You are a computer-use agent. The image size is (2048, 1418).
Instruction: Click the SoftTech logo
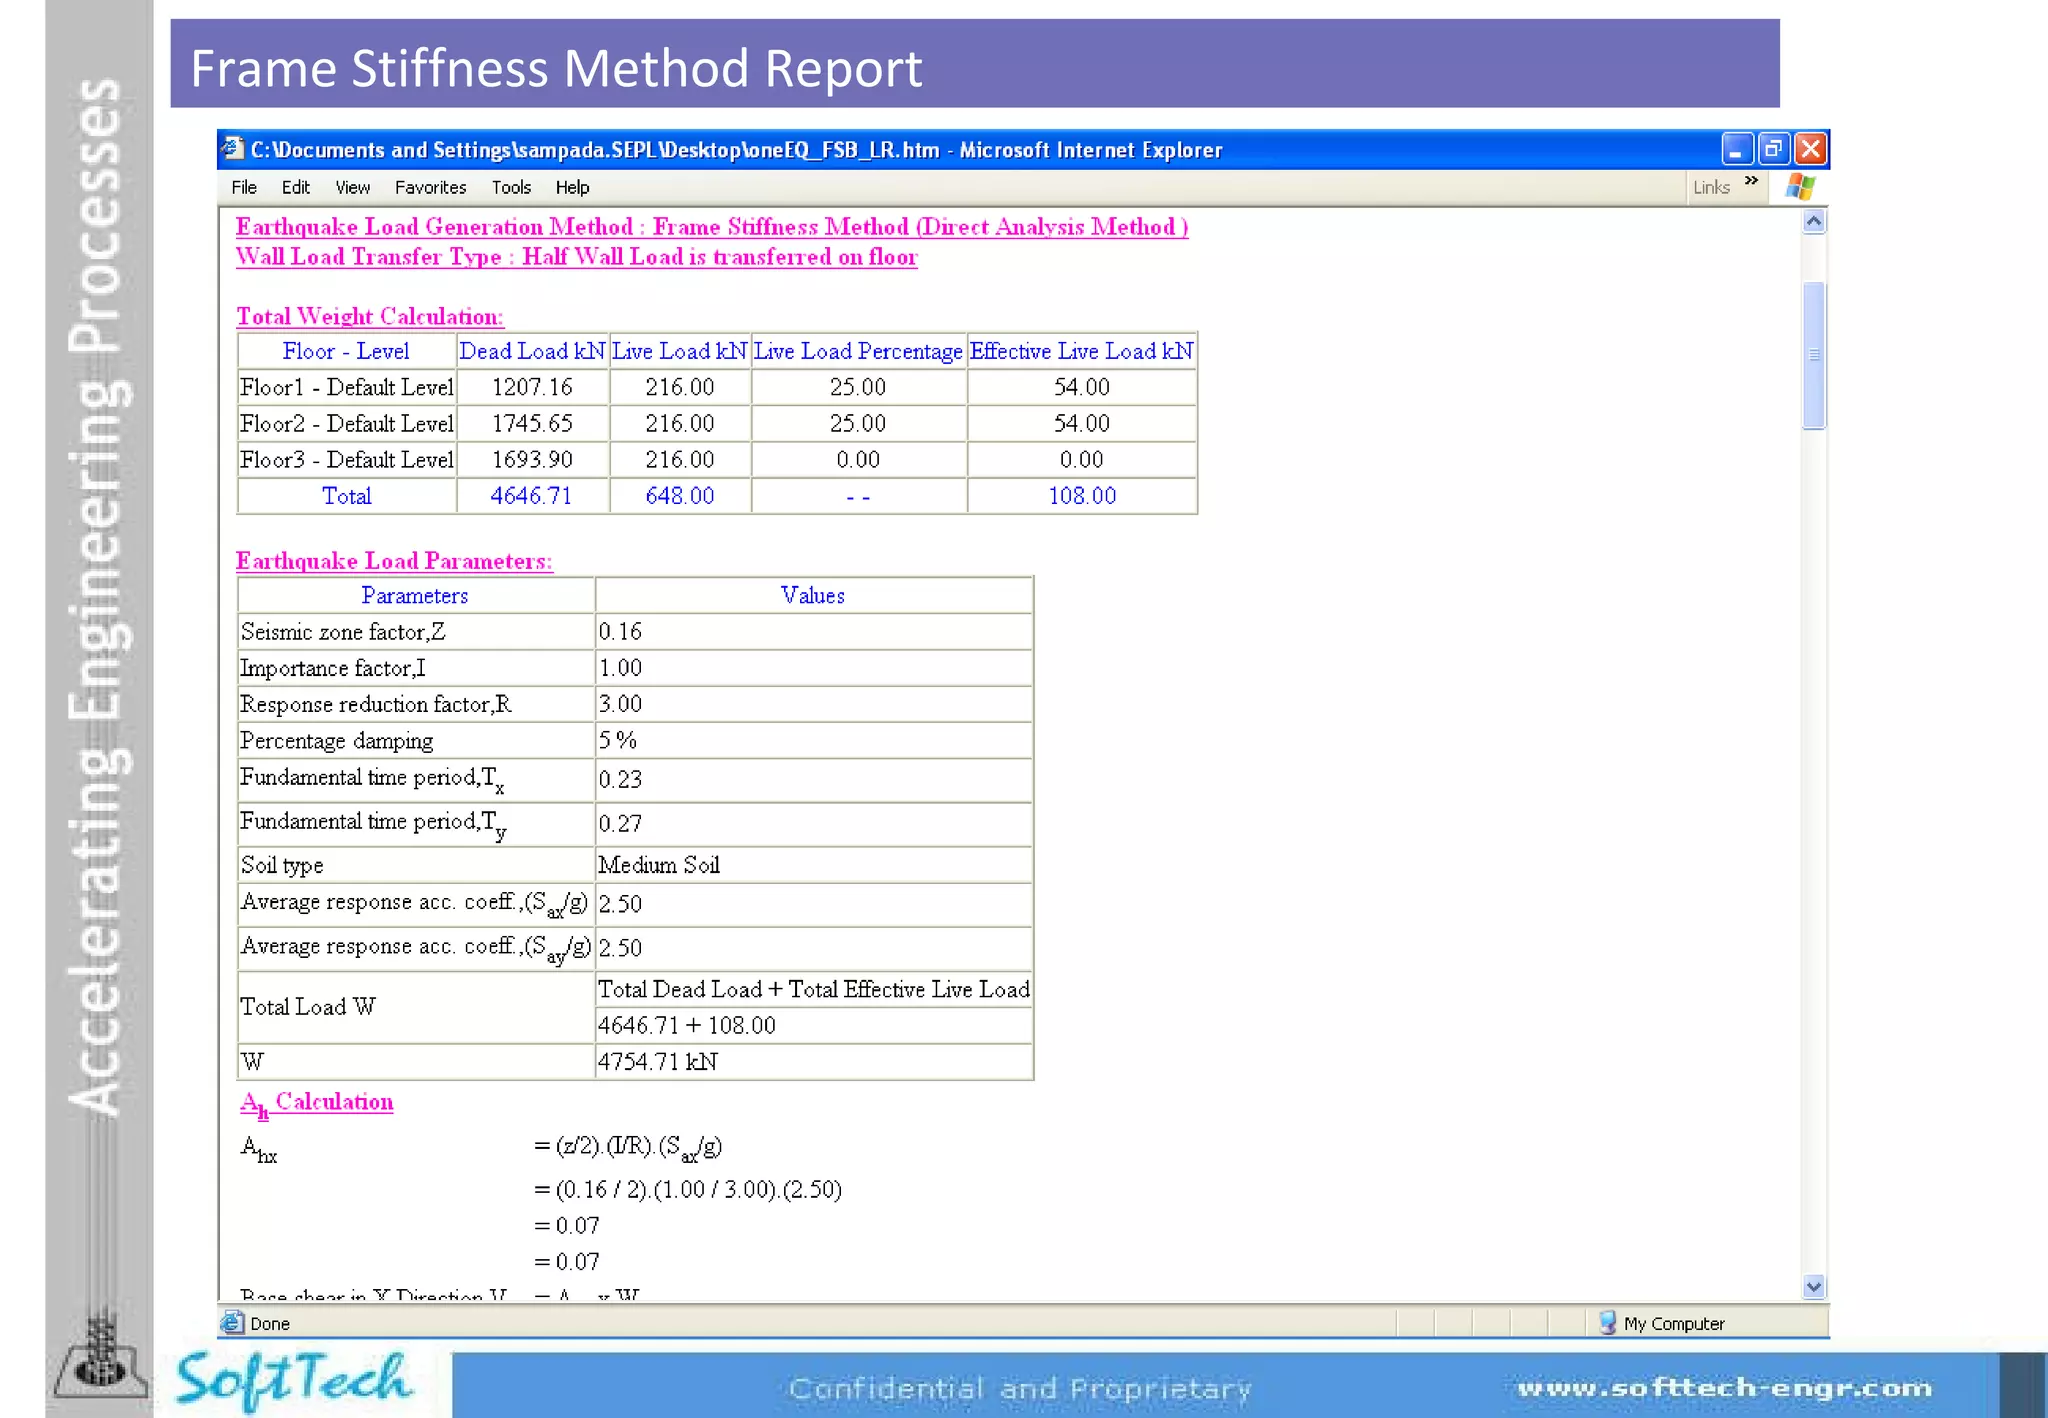click(x=293, y=1380)
